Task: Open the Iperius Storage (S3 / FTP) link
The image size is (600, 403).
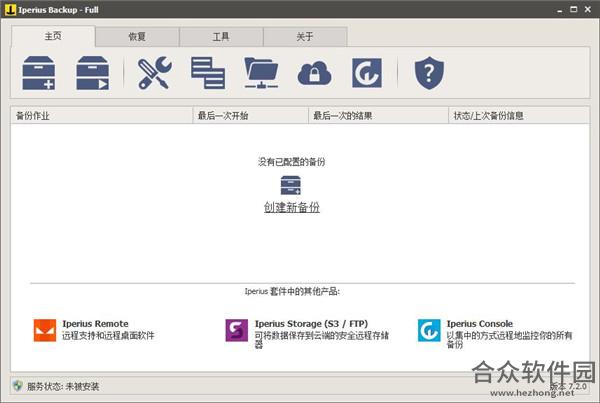Action: (x=311, y=324)
